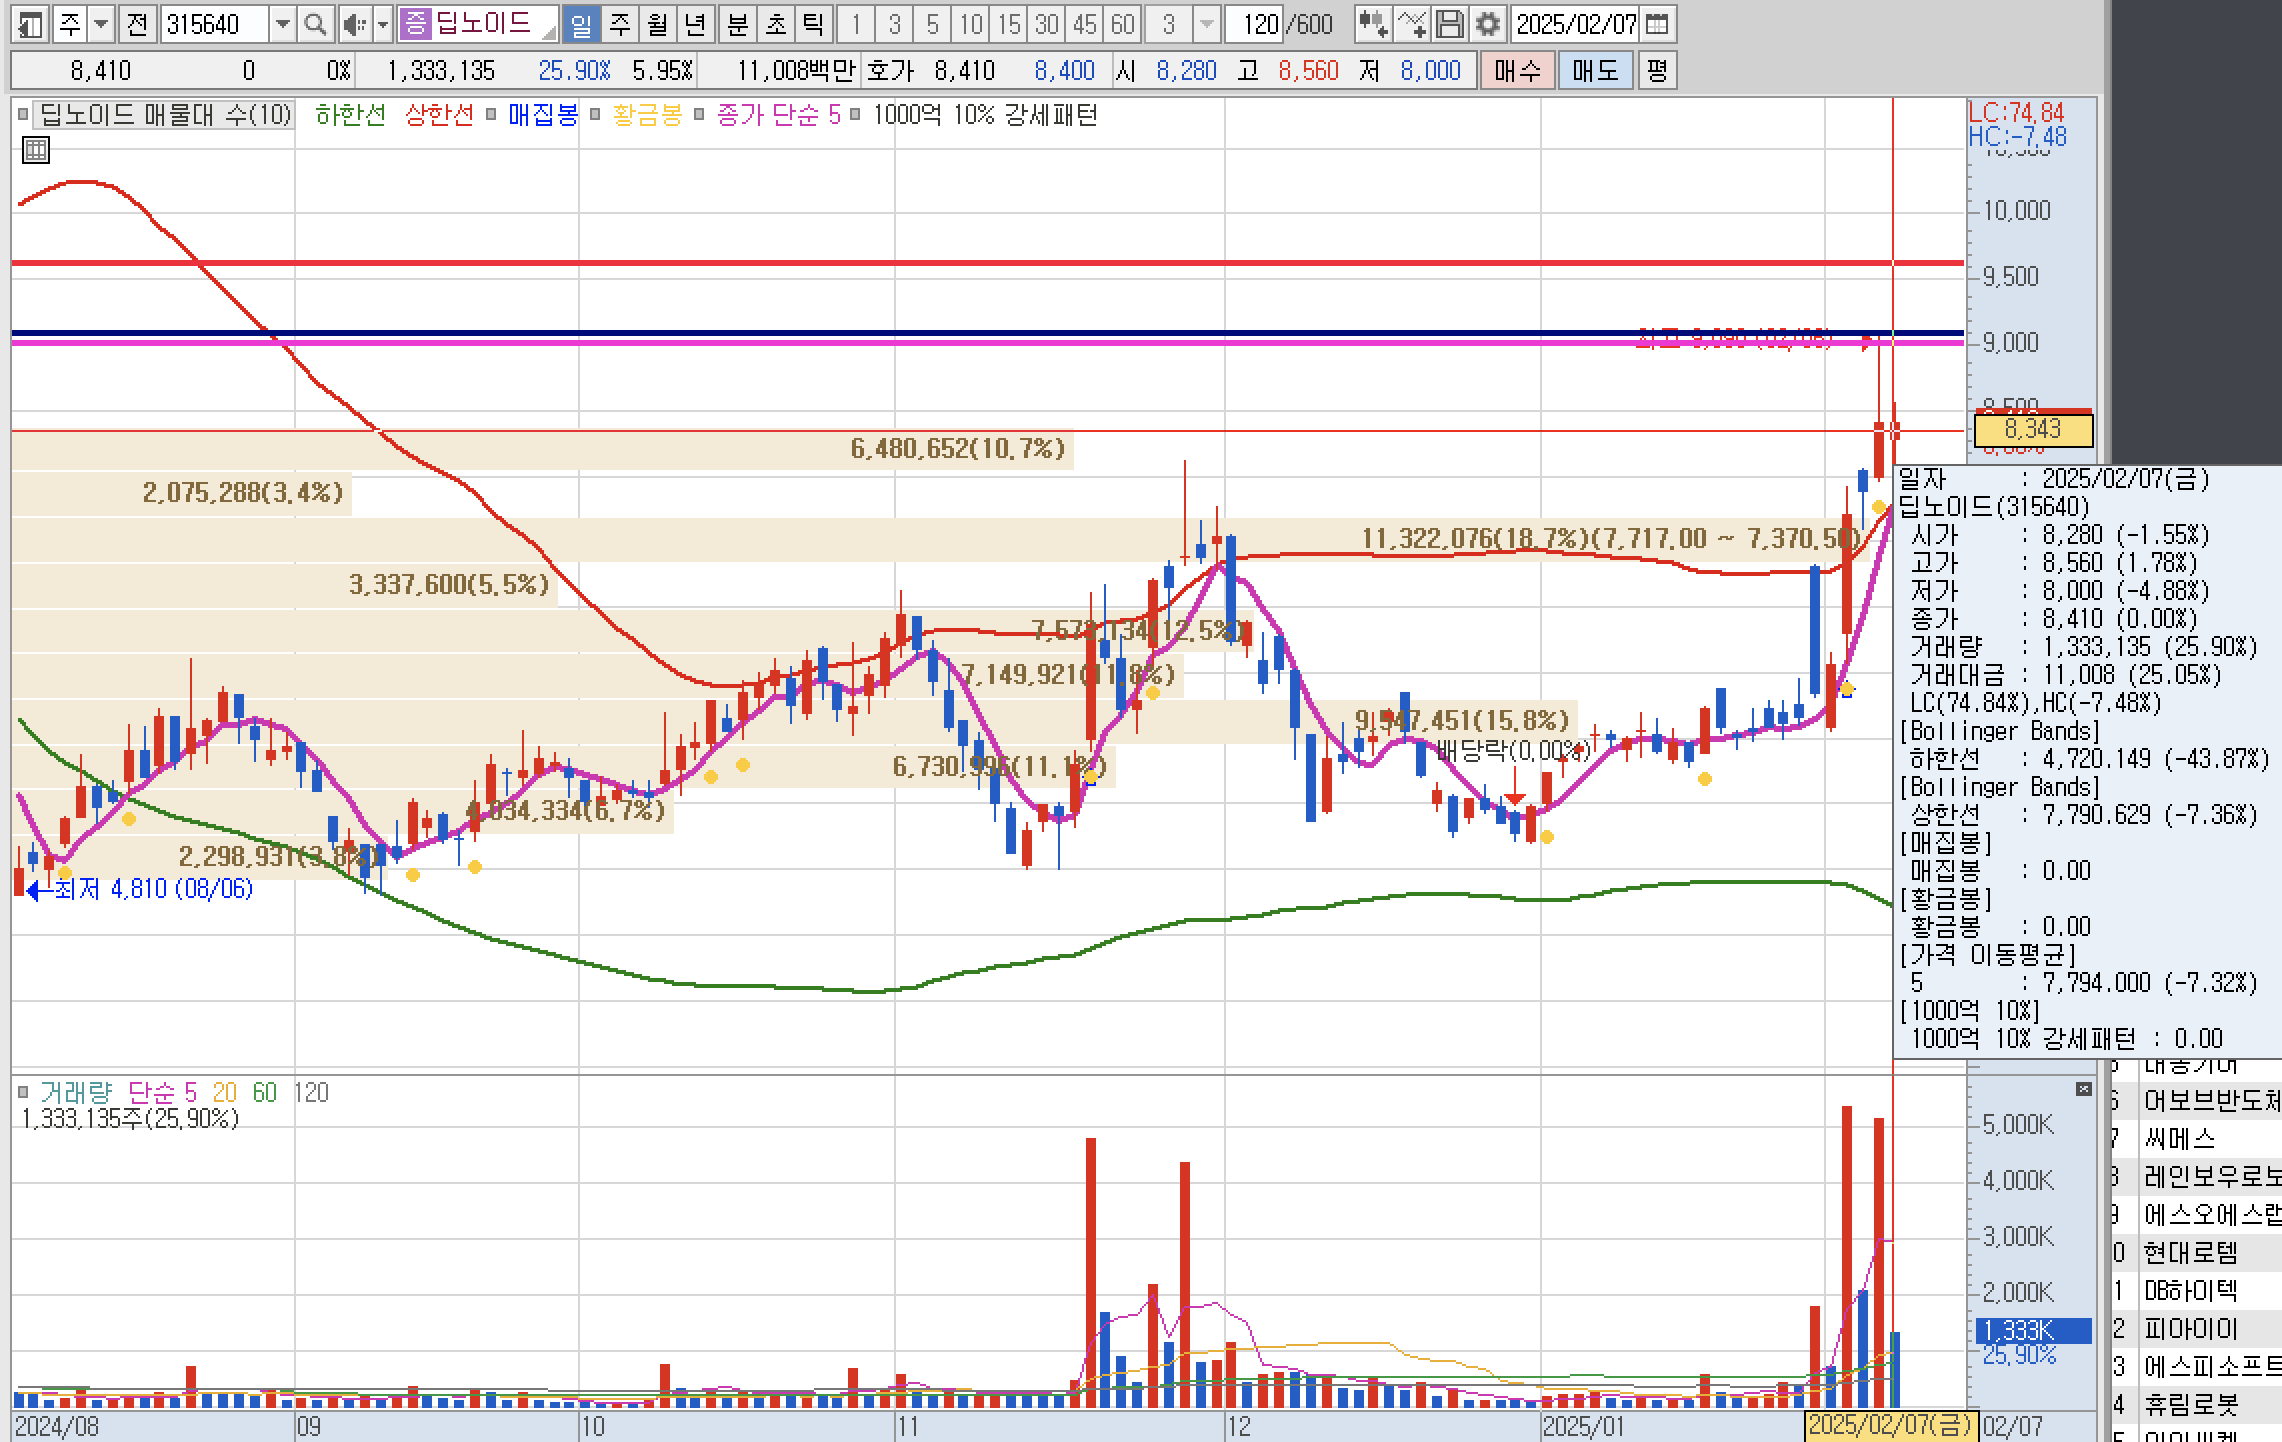The image size is (2282, 1442).
Task: Expand the 주 market type dropdown
Action: [x=101, y=24]
